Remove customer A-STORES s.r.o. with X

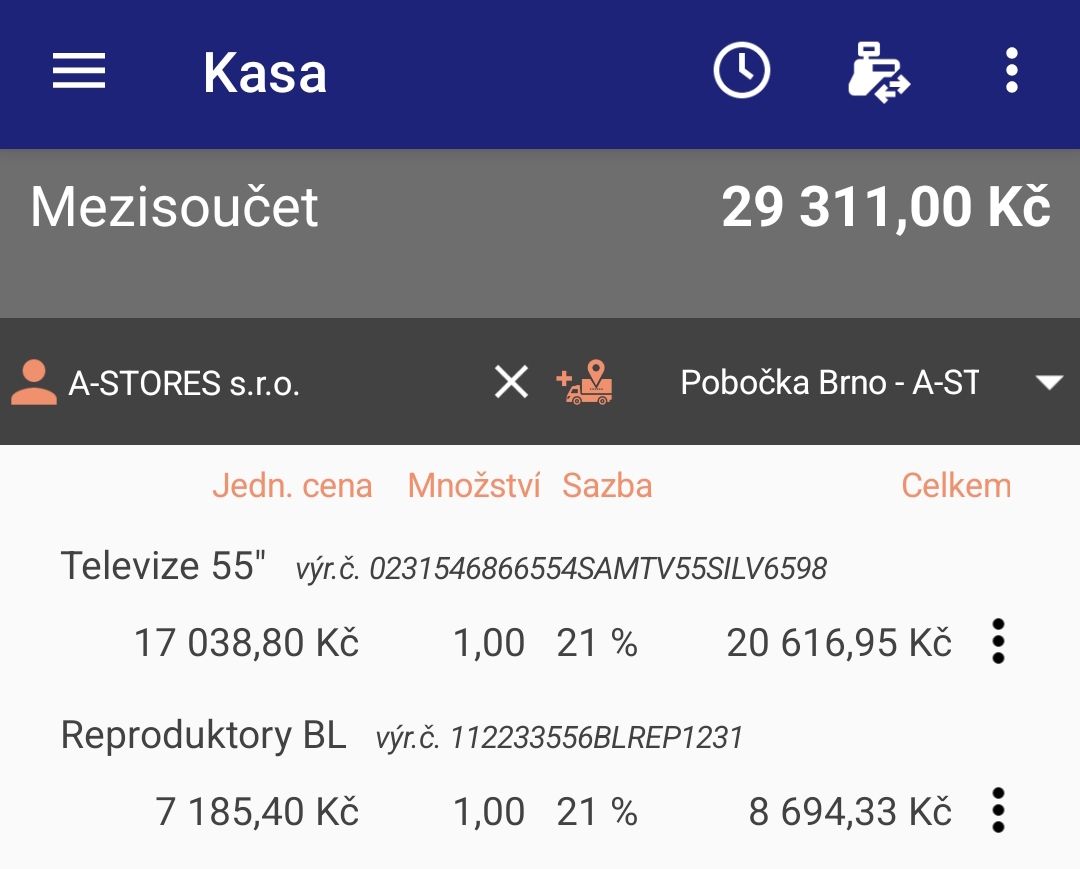click(x=511, y=381)
